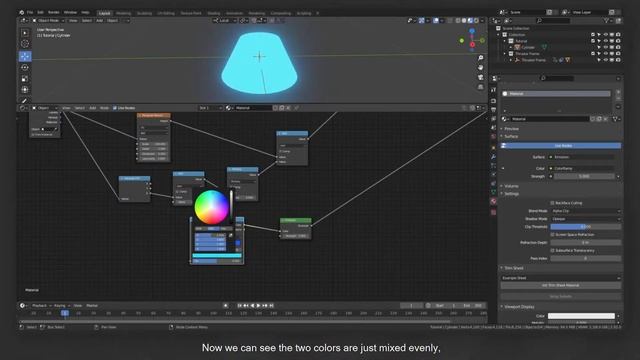Open the Render properties tab icon

tap(493, 100)
